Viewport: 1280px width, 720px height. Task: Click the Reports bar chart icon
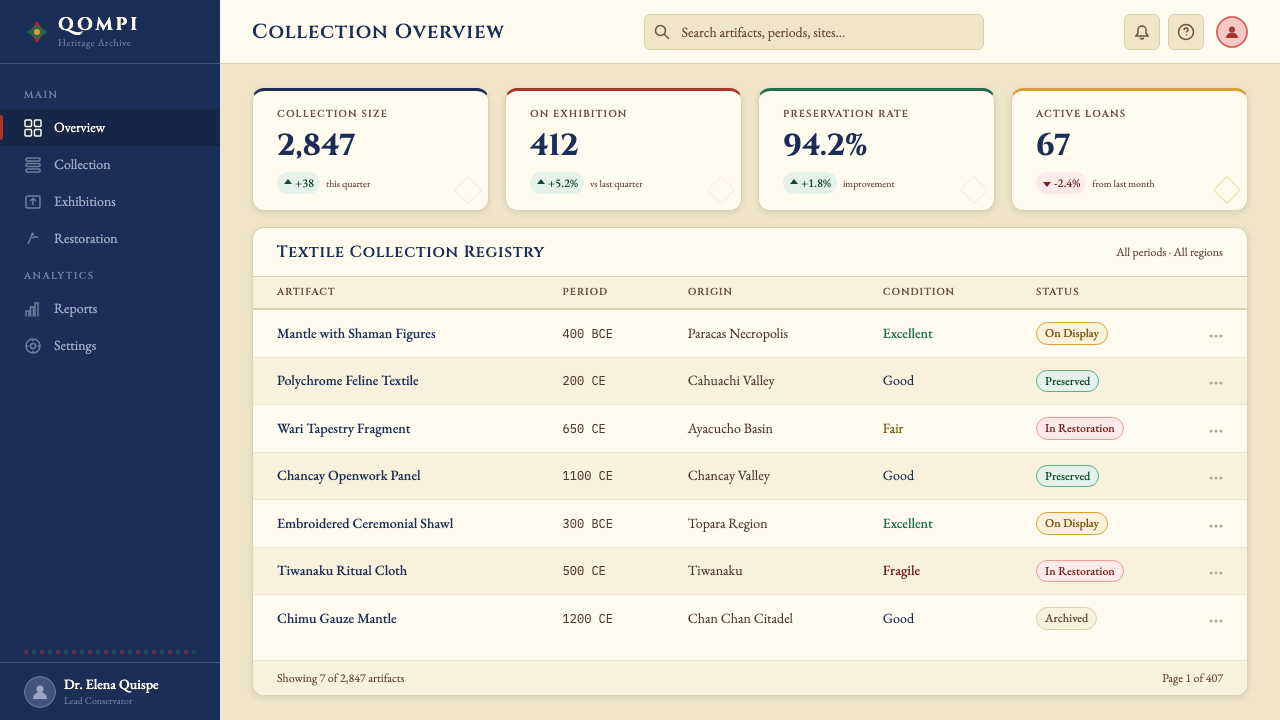[x=33, y=309]
